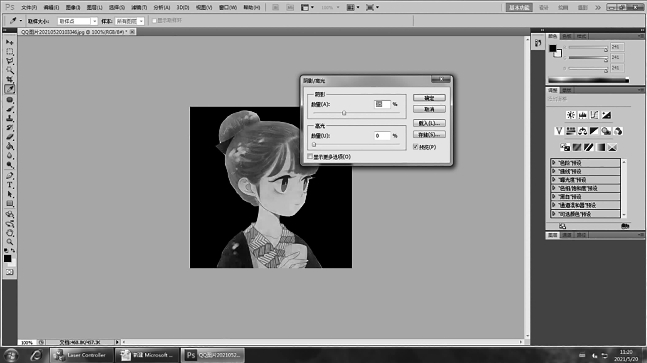Select the Type tool in the toolbox
This screenshot has width=647, height=363.
pyautogui.click(x=9, y=185)
